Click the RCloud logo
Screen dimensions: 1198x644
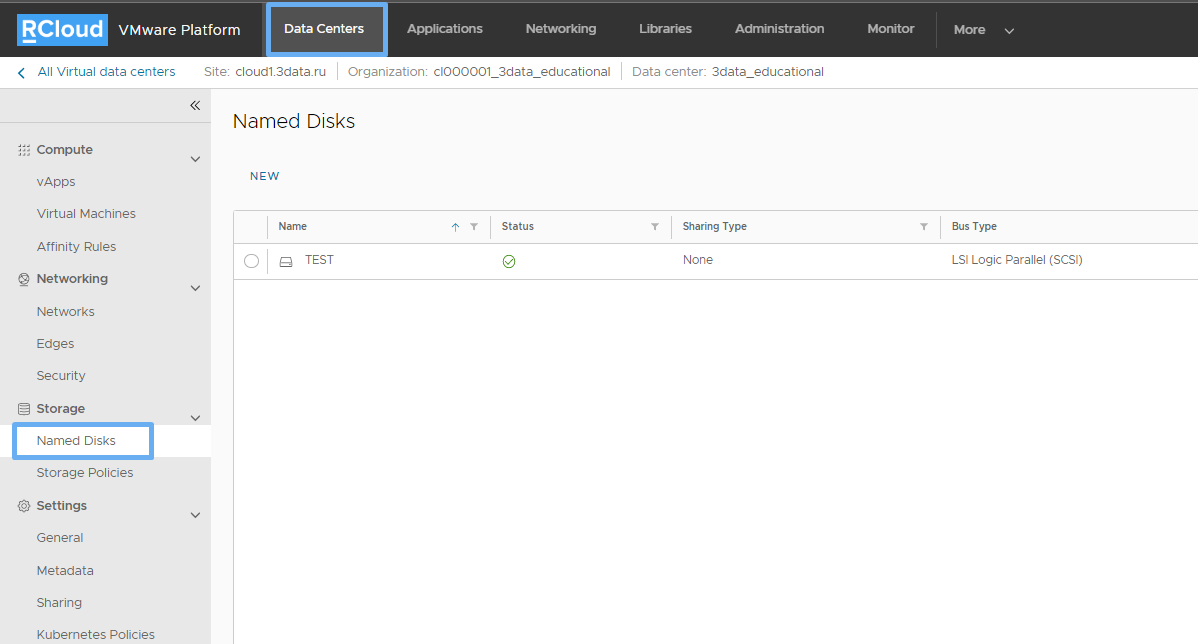pyautogui.click(x=62, y=30)
